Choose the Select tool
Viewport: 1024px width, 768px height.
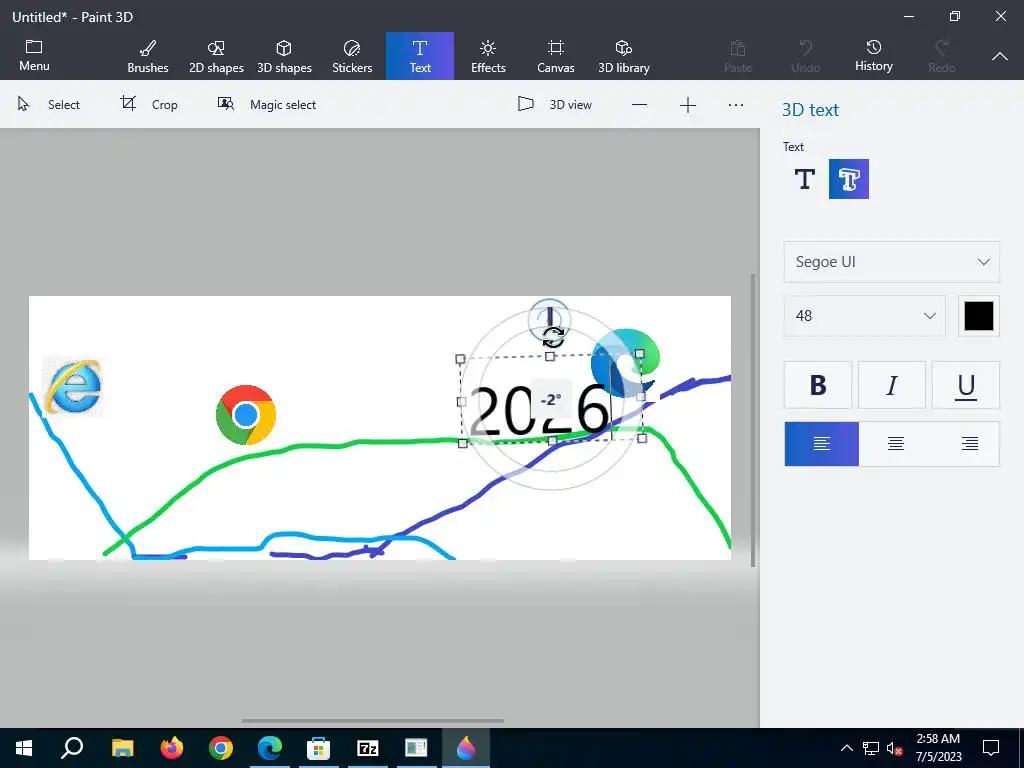(48, 104)
